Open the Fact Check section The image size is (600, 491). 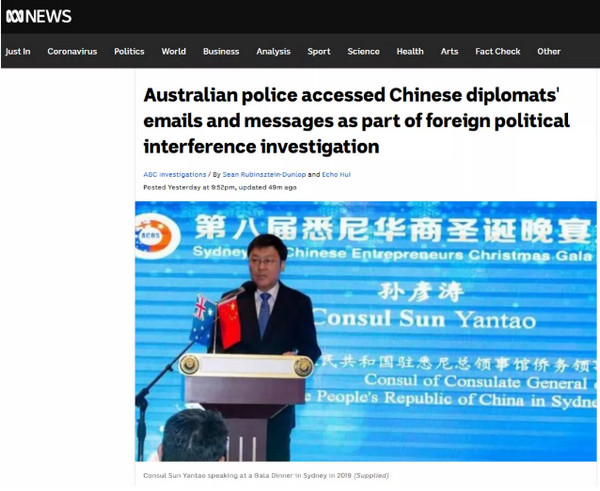(x=498, y=52)
